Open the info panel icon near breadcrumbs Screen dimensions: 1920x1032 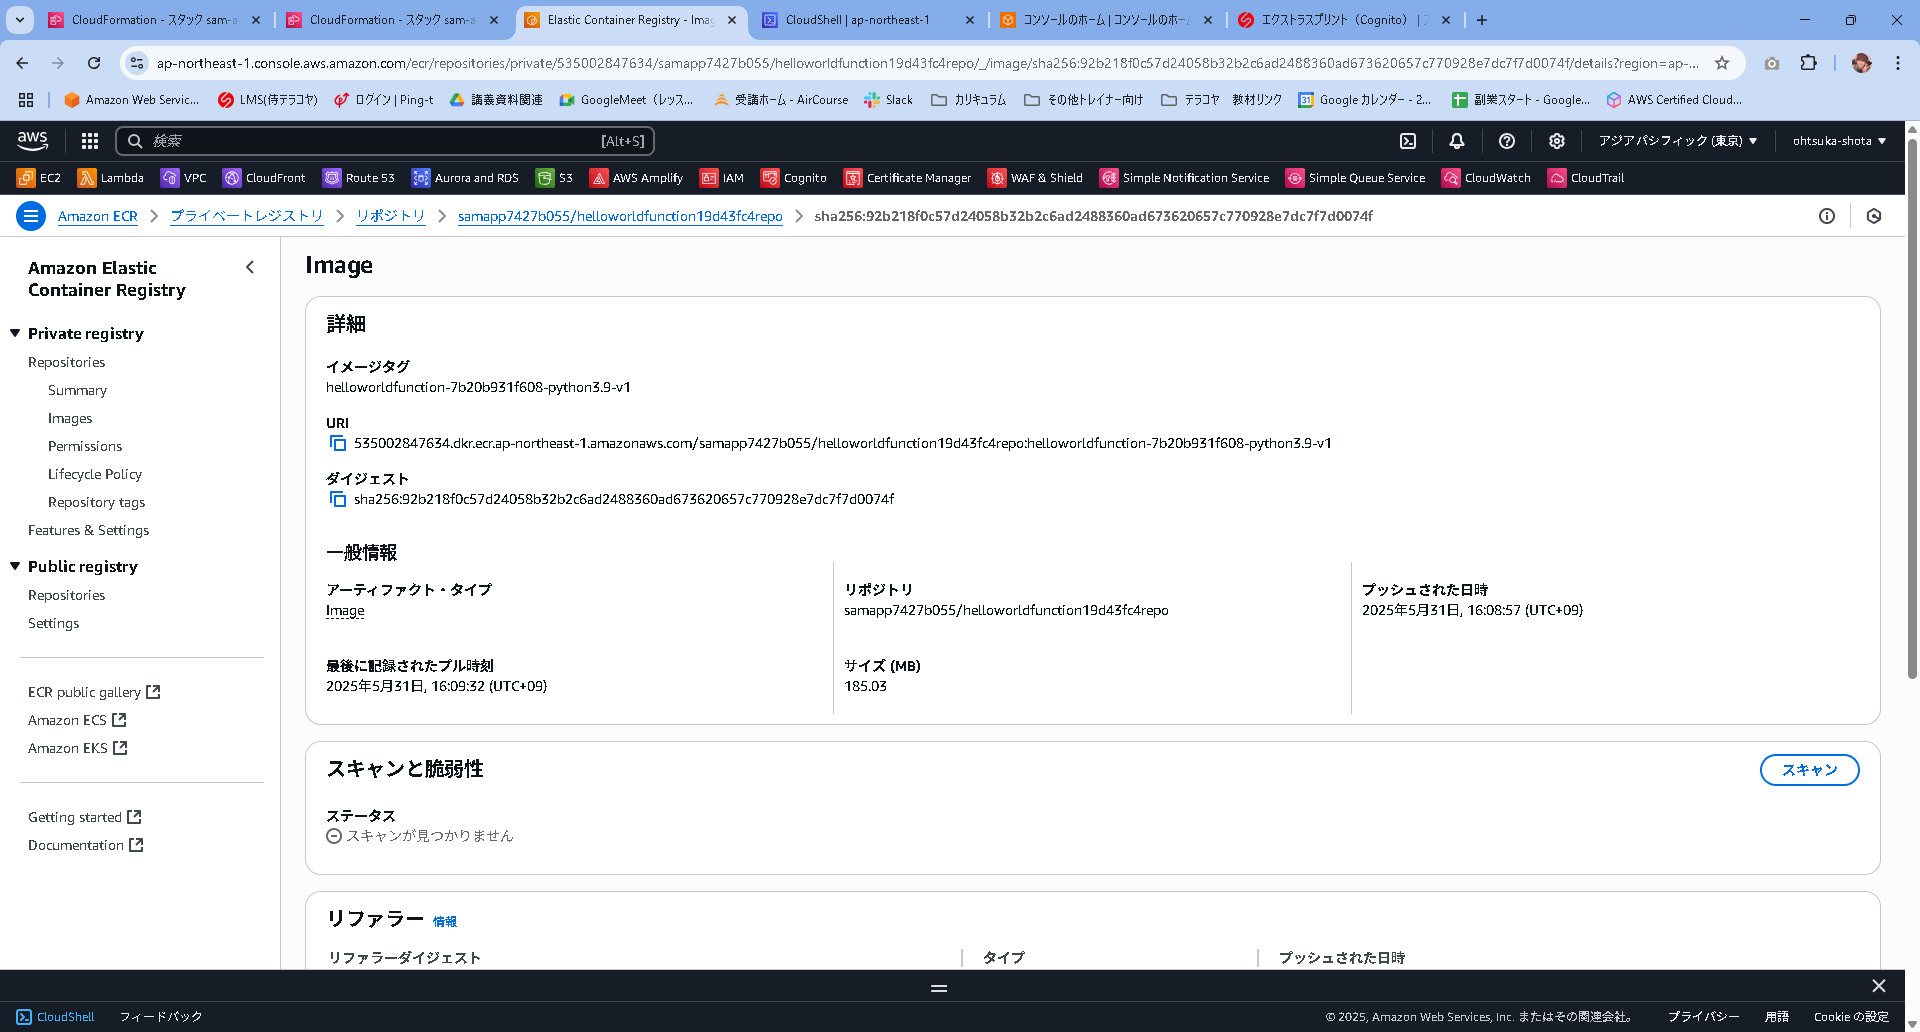pos(1827,216)
